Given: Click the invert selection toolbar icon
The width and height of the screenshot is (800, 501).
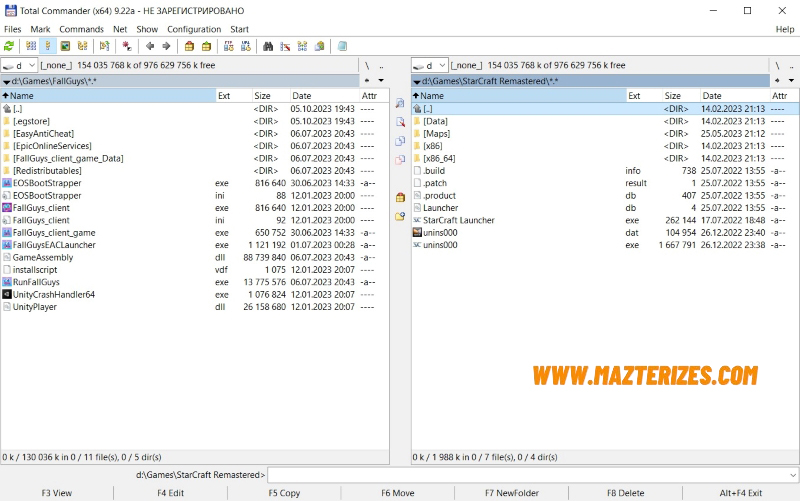Looking at the screenshot, I should 105,46.
